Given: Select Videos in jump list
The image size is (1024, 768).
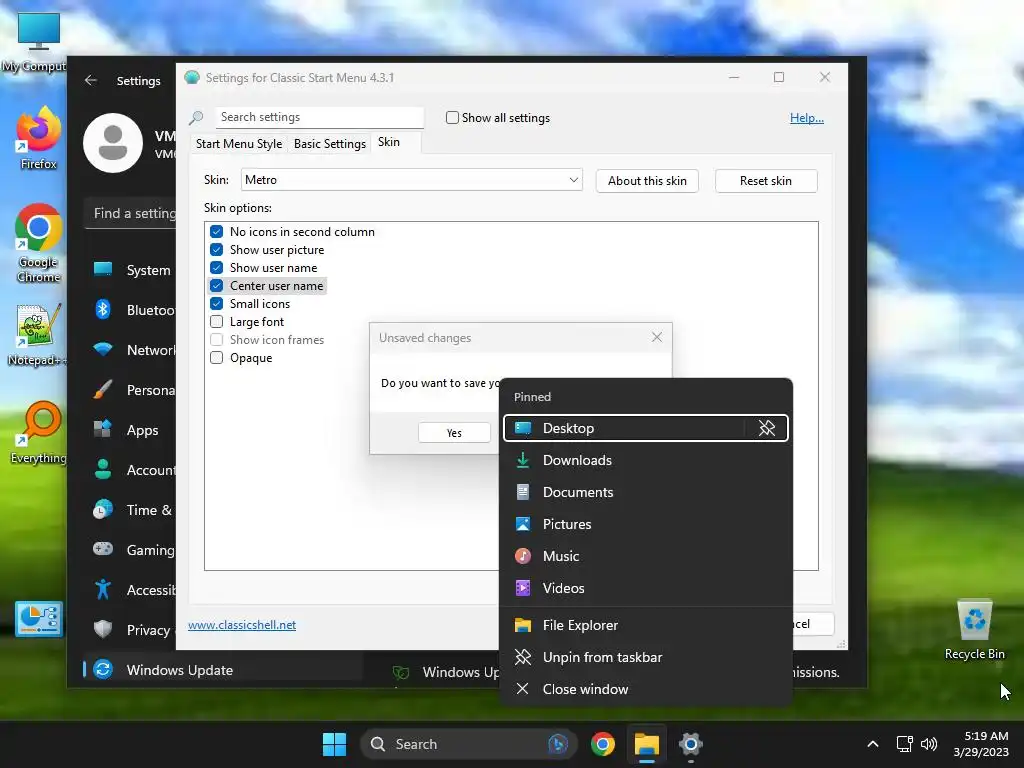Looking at the screenshot, I should [x=645, y=588].
